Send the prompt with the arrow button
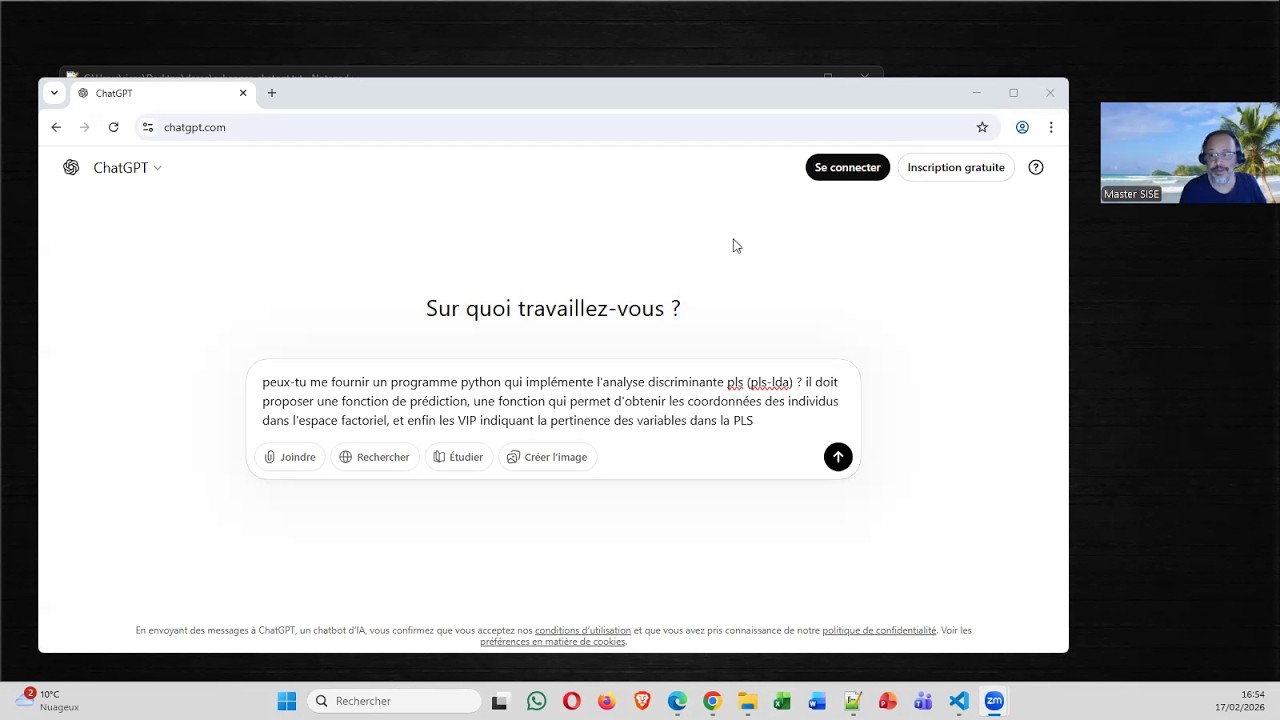Image resolution: width=1280 pixels, height=720 pixels. [838, 457]
